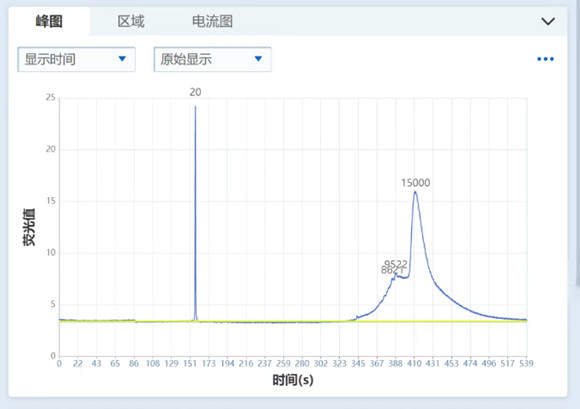Click the 151 tick on time axis
The image size is (580, 409).
coord(190,364)
